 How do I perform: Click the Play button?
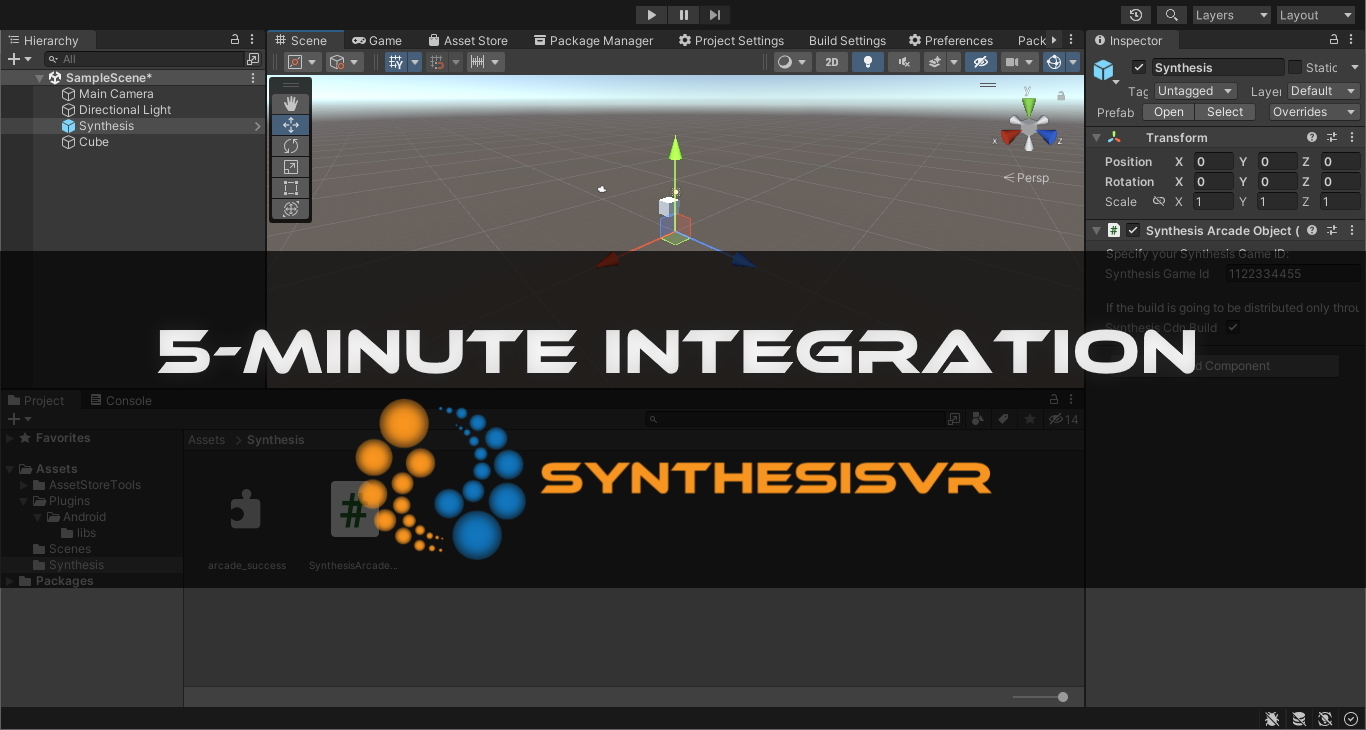coord(651,15)
